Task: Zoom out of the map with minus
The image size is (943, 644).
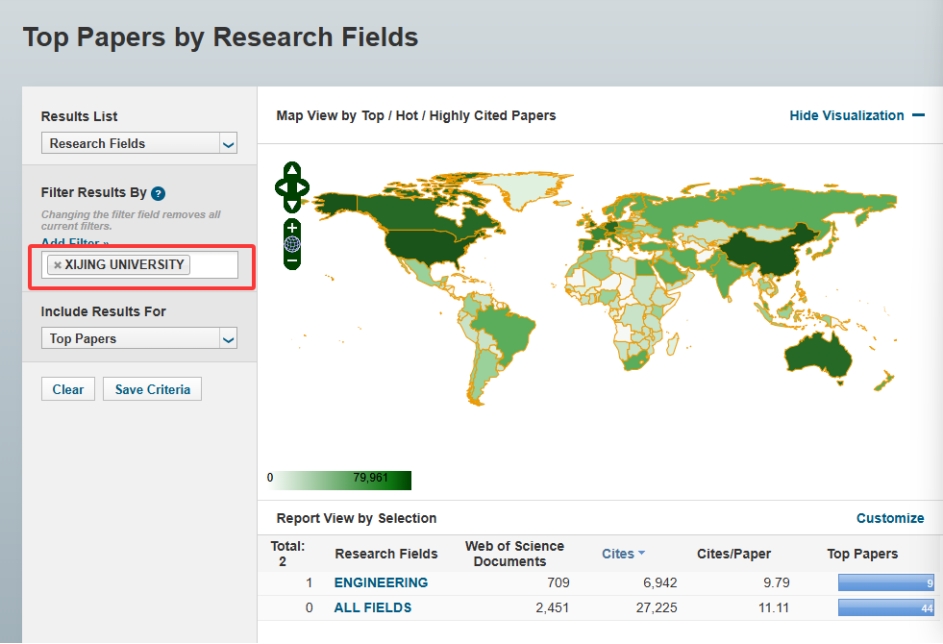Action: coord(292,260)
